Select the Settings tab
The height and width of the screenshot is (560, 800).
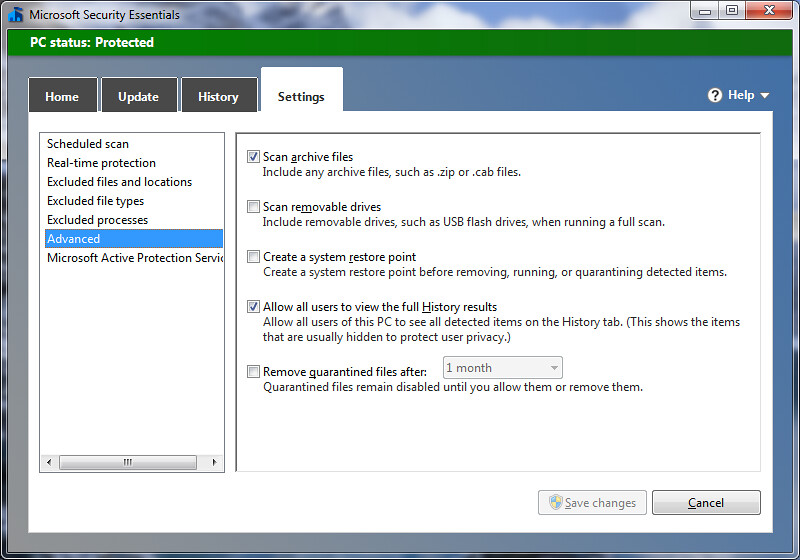pos(302,90)
